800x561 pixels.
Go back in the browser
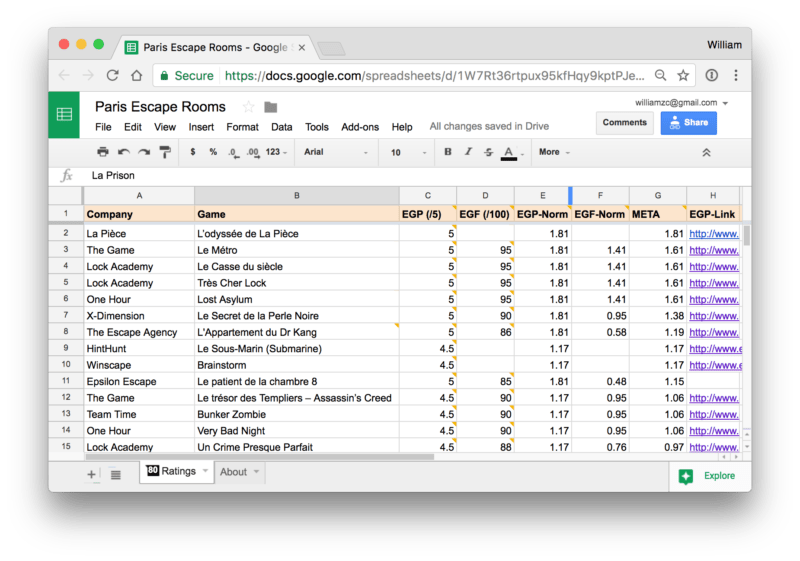64,75
